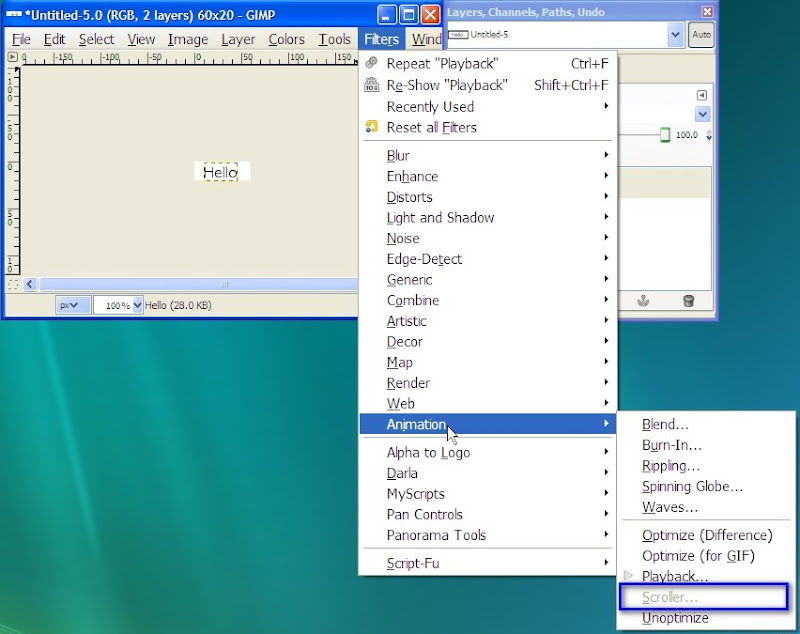Open Light and Shadow submenu
This screenshot has height=634, width=800.
pos(488,217)
